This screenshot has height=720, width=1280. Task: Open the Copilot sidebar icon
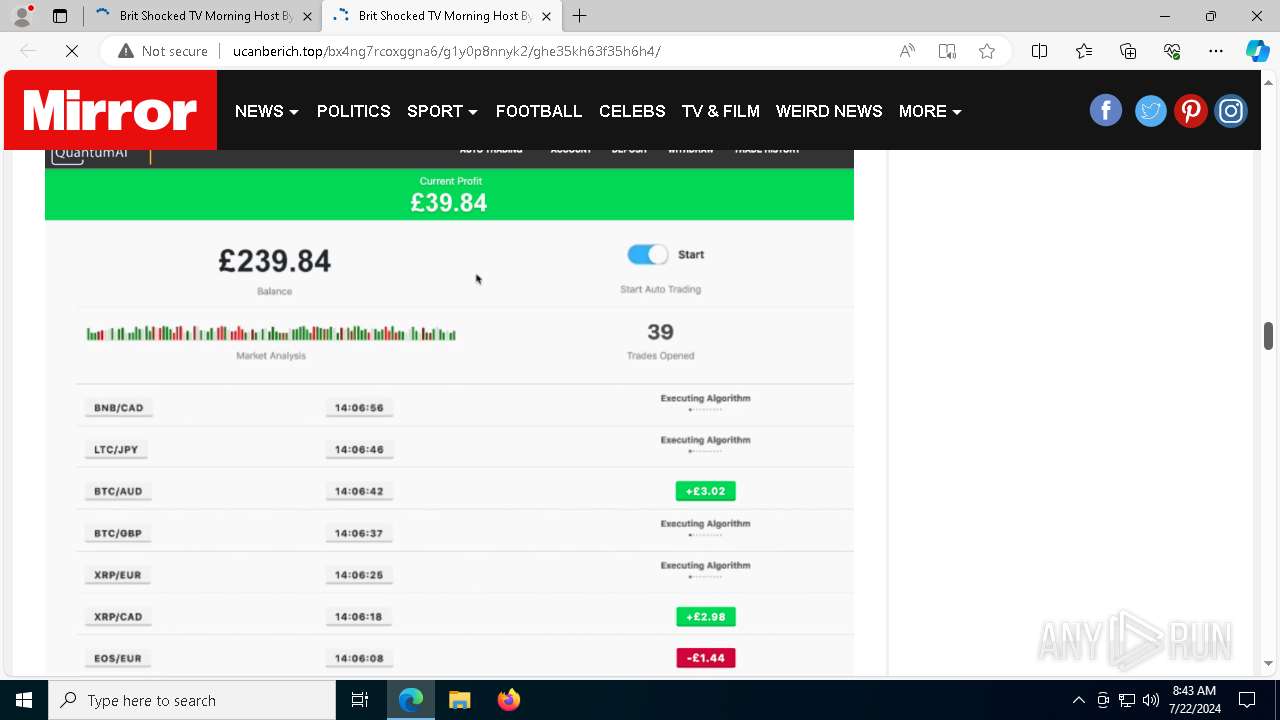tap(1257, 51)
